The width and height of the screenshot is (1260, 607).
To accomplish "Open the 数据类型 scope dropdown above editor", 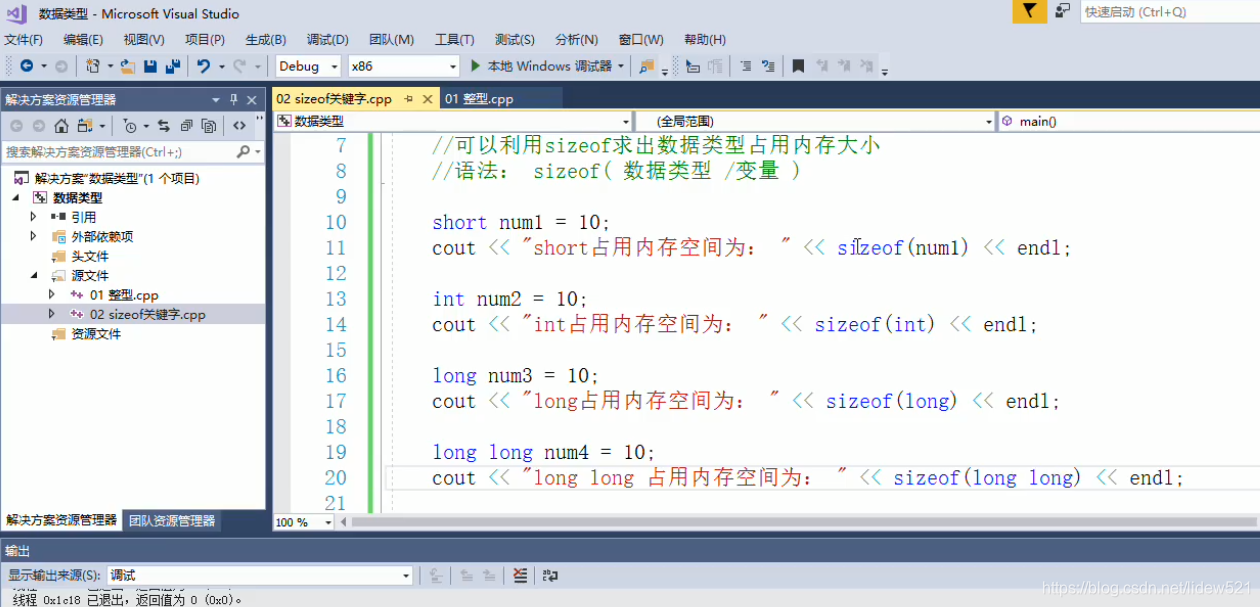I will click(453, 121).
